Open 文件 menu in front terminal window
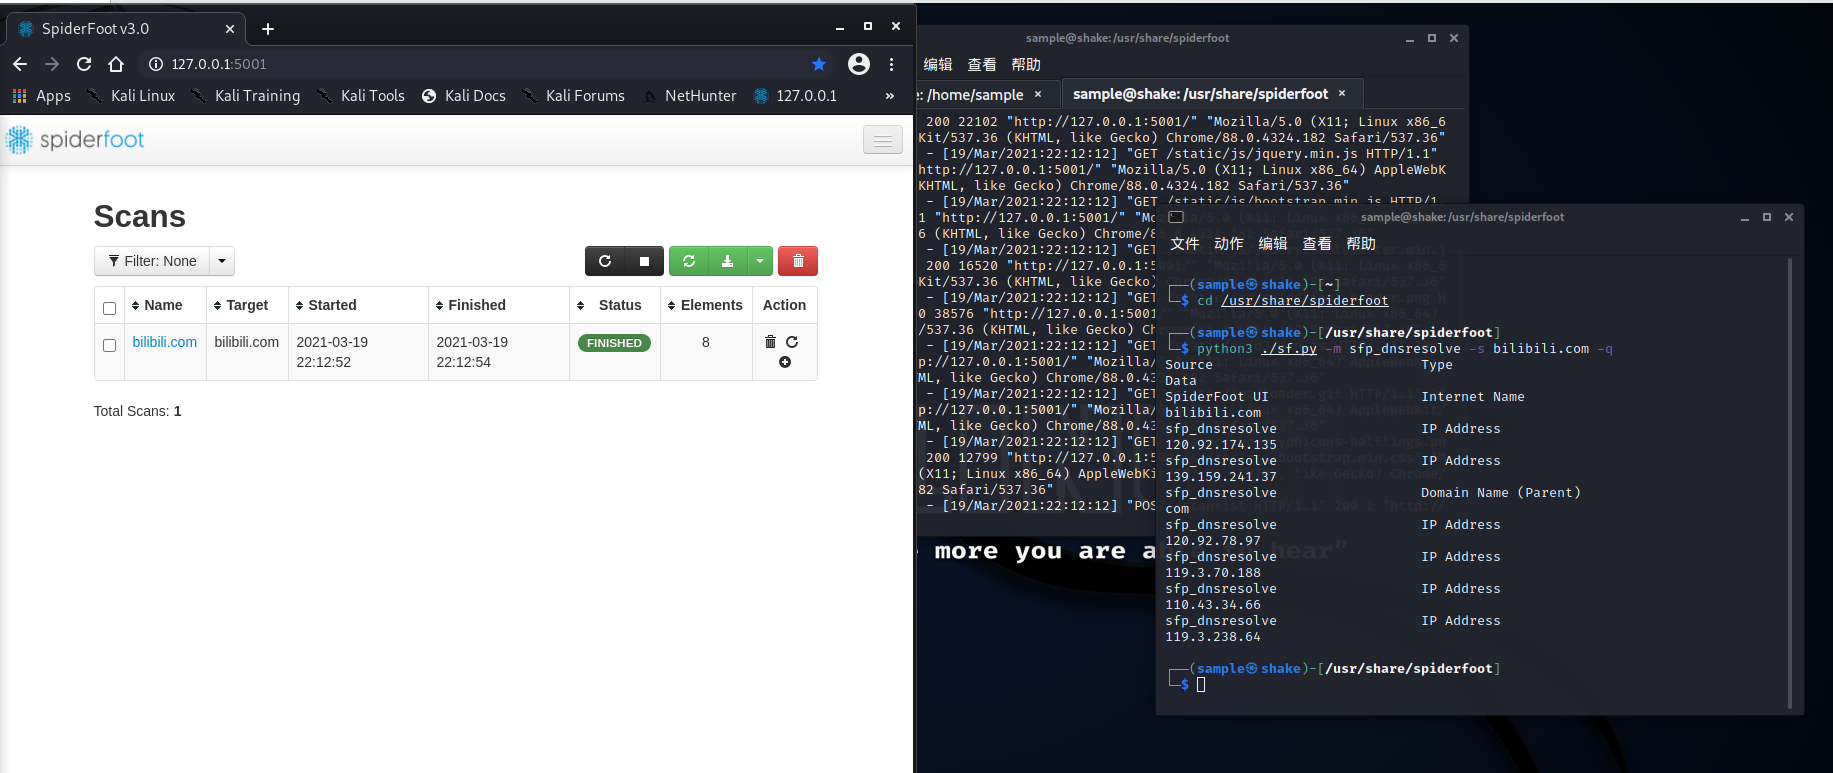1833x773 pixels. click(1185, 244)
